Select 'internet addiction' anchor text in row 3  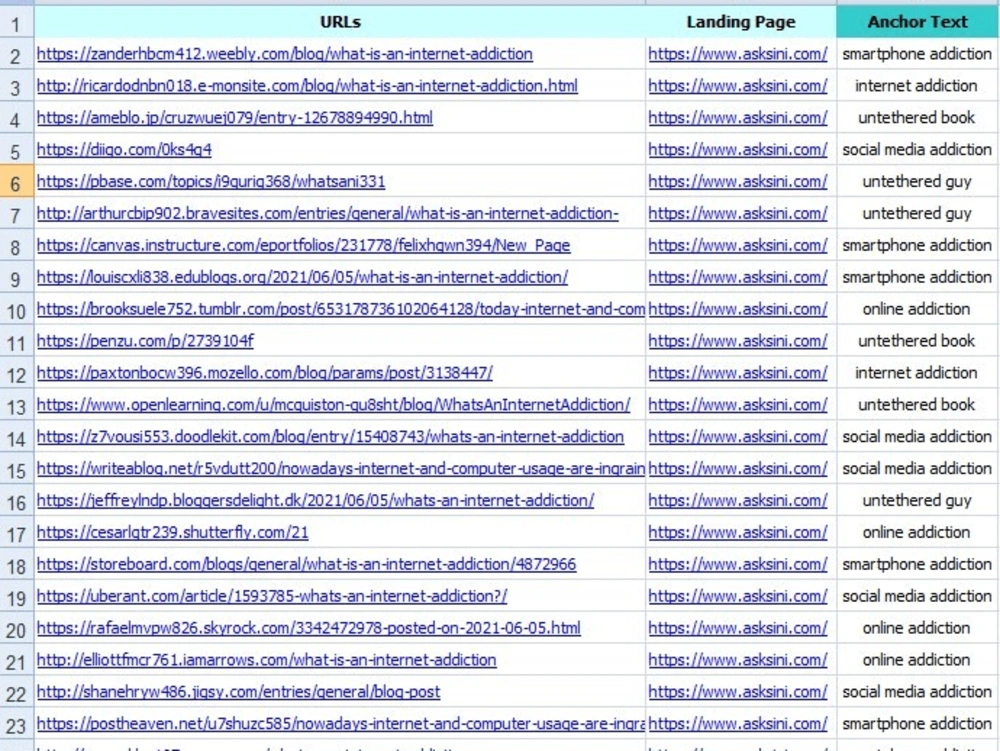916,85
